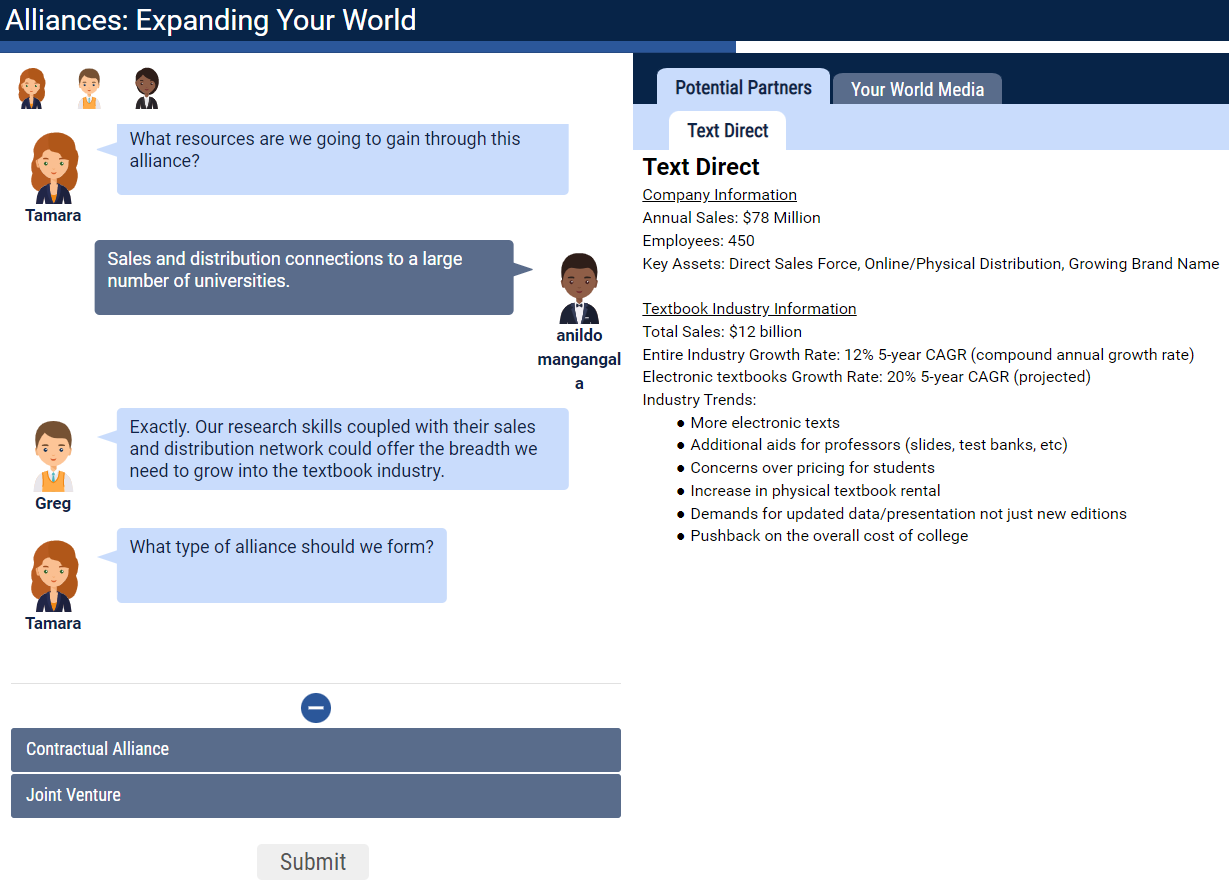The height and width of the screenshot is (885, 1229).
Task: Click the Company Information heading
Action: [x=720, y=195]
